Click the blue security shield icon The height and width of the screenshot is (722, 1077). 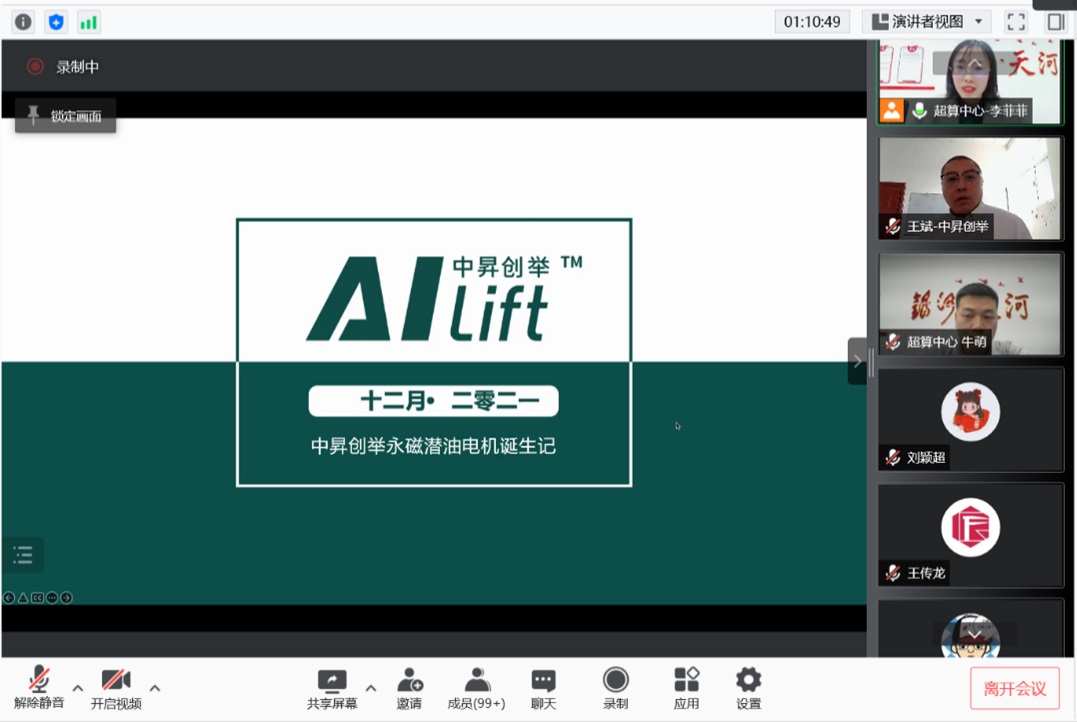[56, 22]
